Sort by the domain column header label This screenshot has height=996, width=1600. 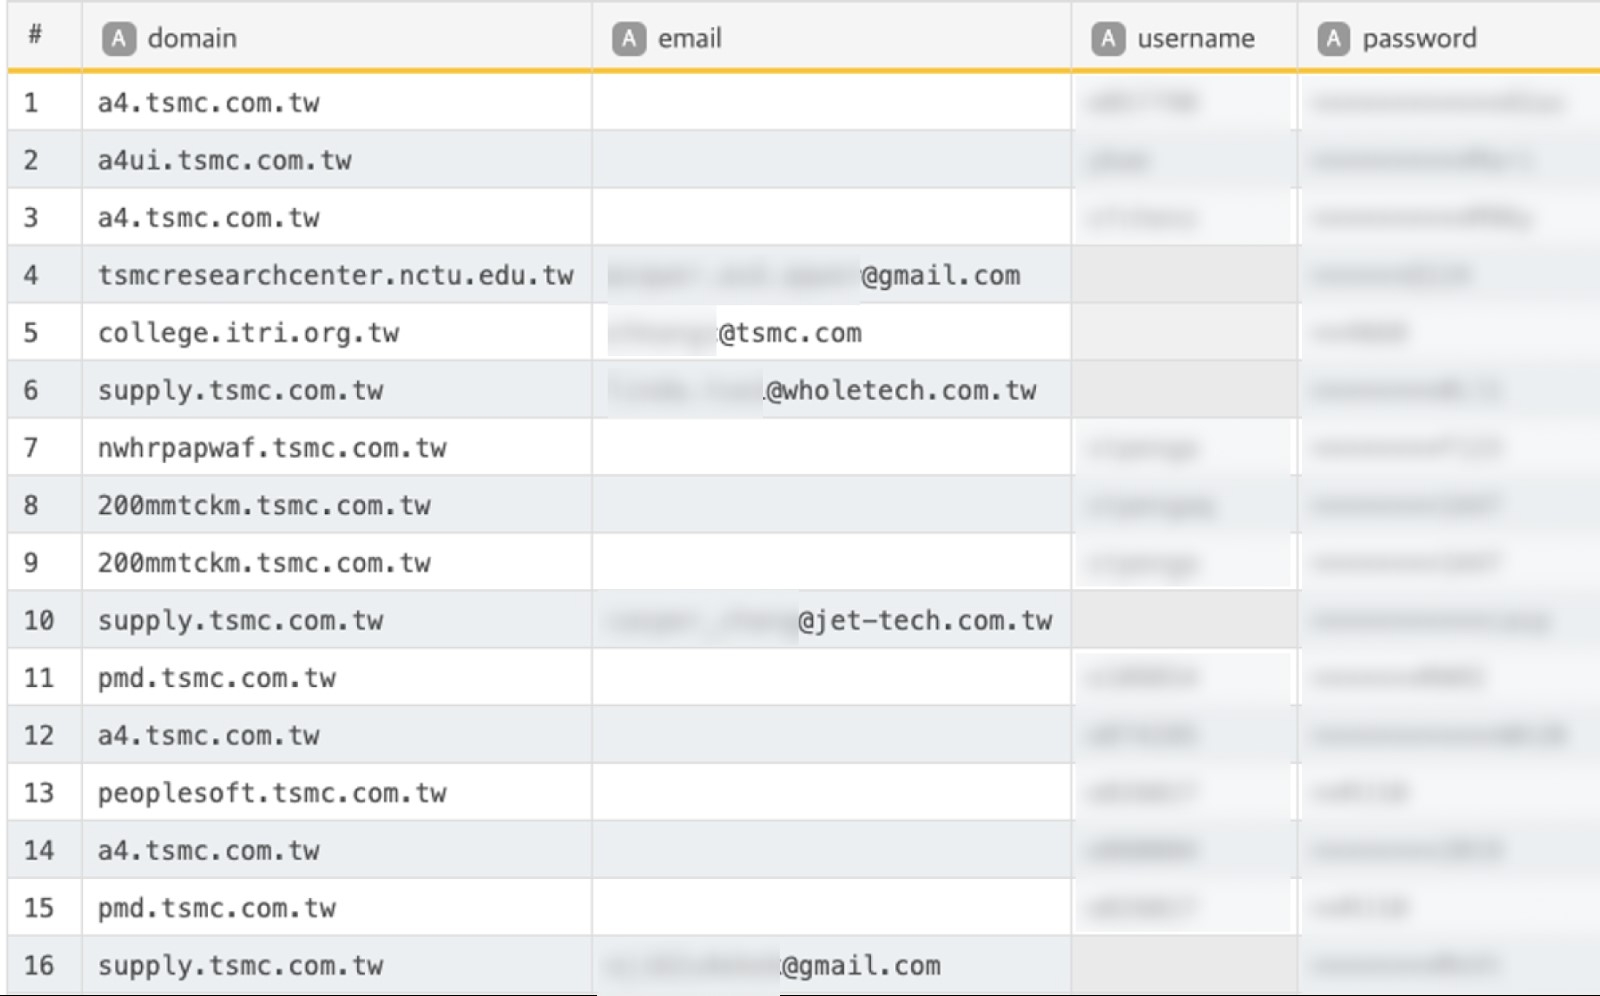(192, 39)
